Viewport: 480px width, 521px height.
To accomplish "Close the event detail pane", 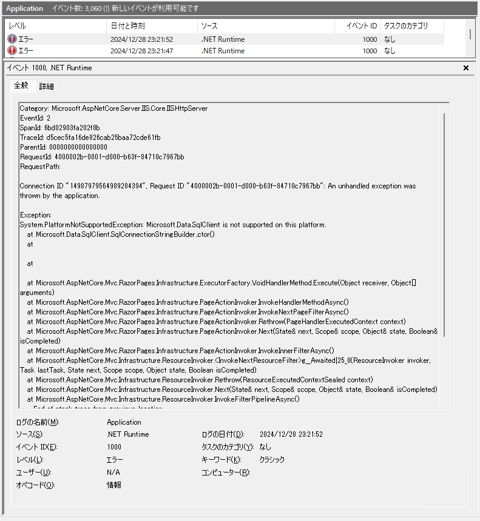I will [466, 68].
